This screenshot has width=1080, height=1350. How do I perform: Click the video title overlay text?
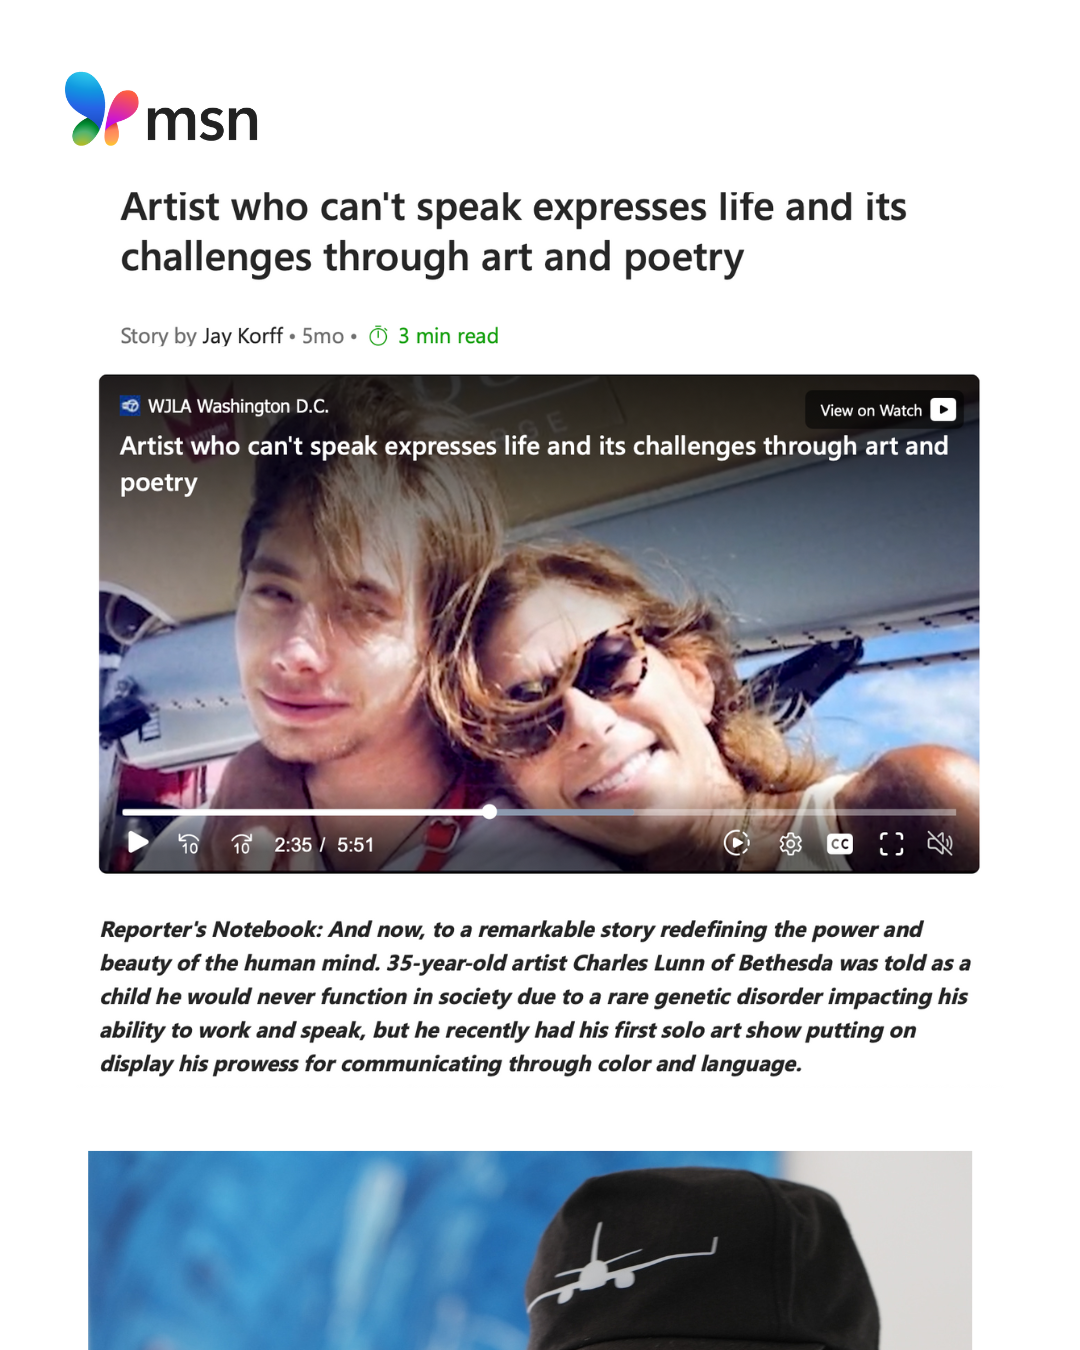click(534, 464)
